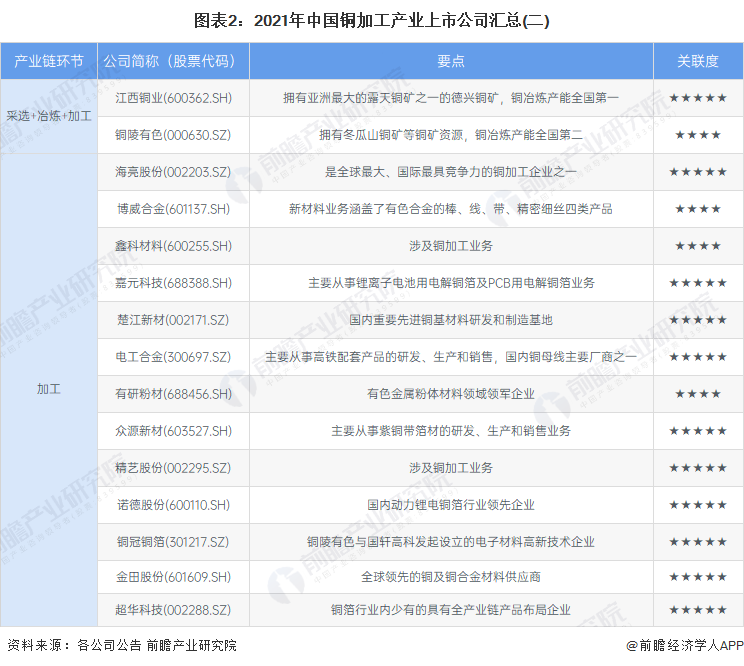Click company cell 铜陵有色(000630.SZ)
744x666 pixels.
(173, 135)
